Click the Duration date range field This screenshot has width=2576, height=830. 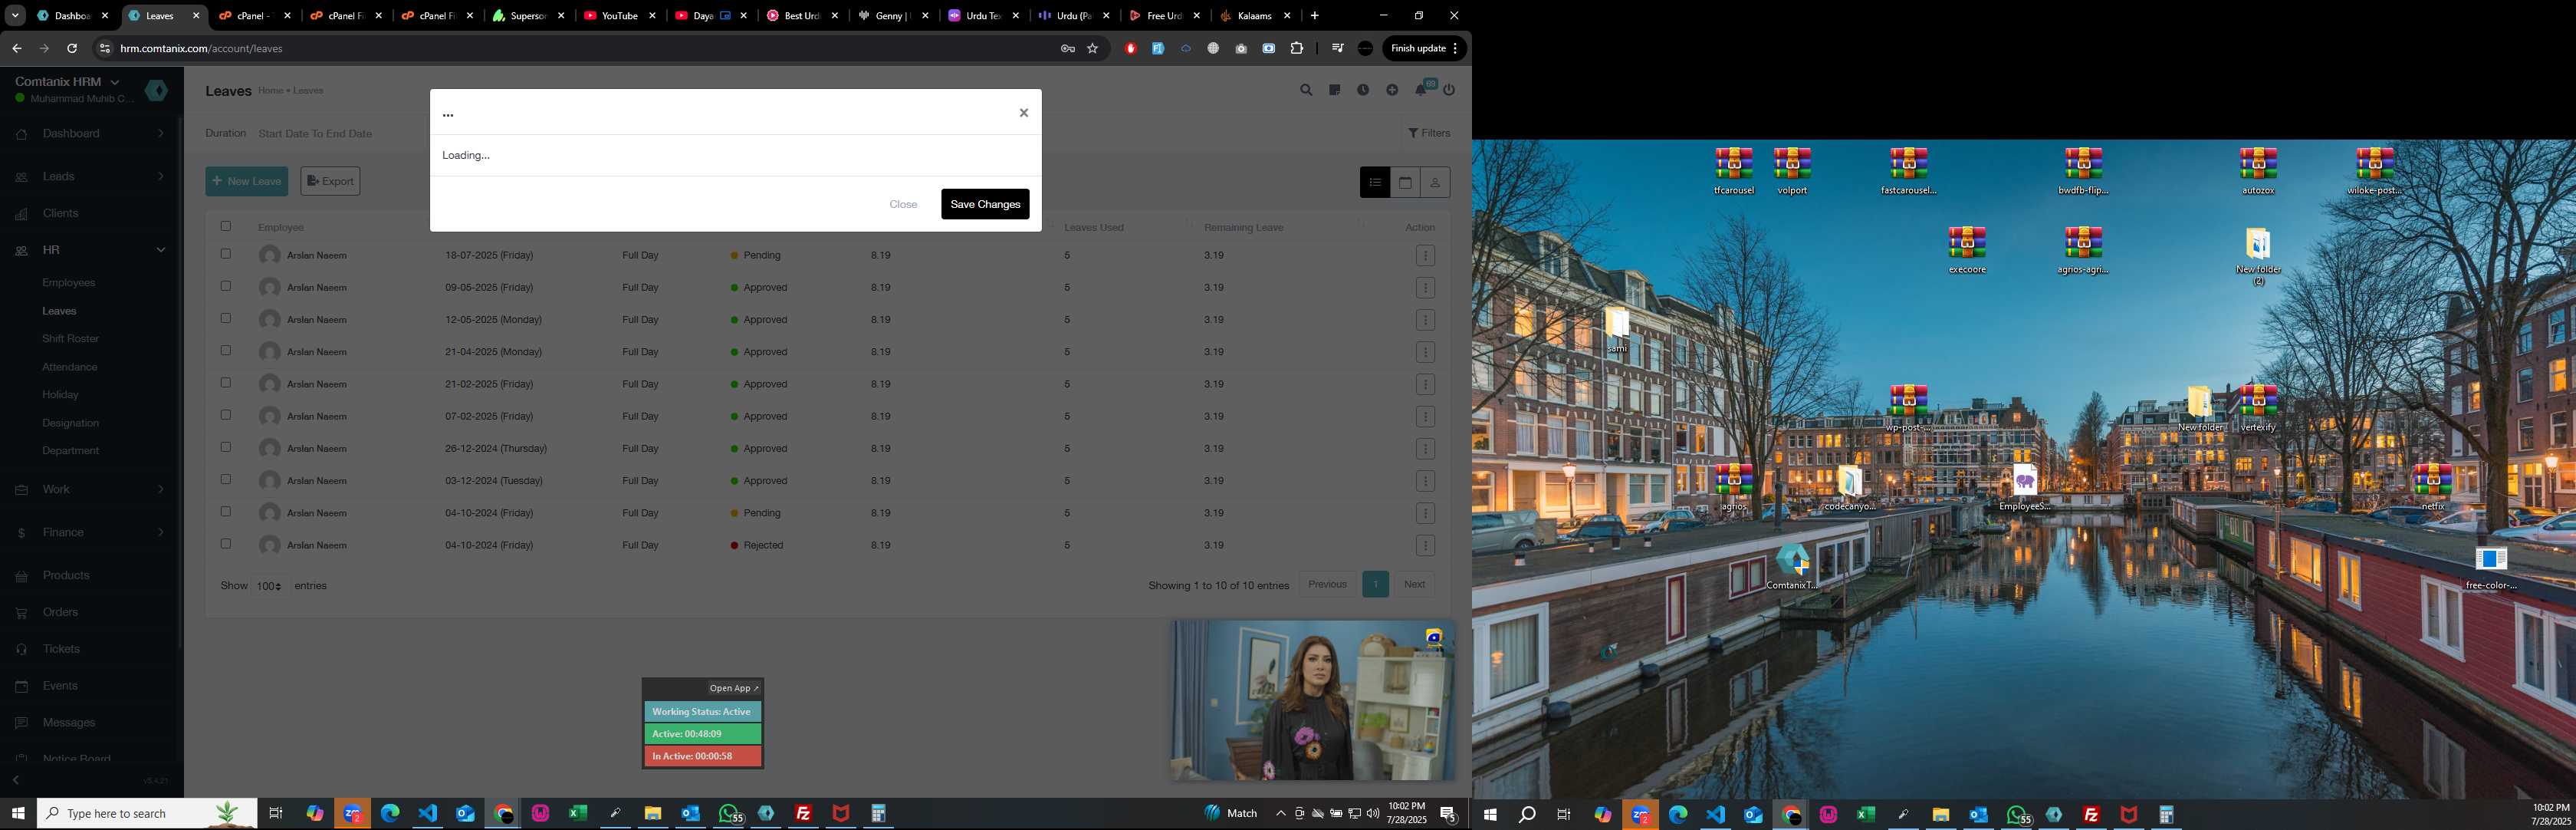click(315, 133)
